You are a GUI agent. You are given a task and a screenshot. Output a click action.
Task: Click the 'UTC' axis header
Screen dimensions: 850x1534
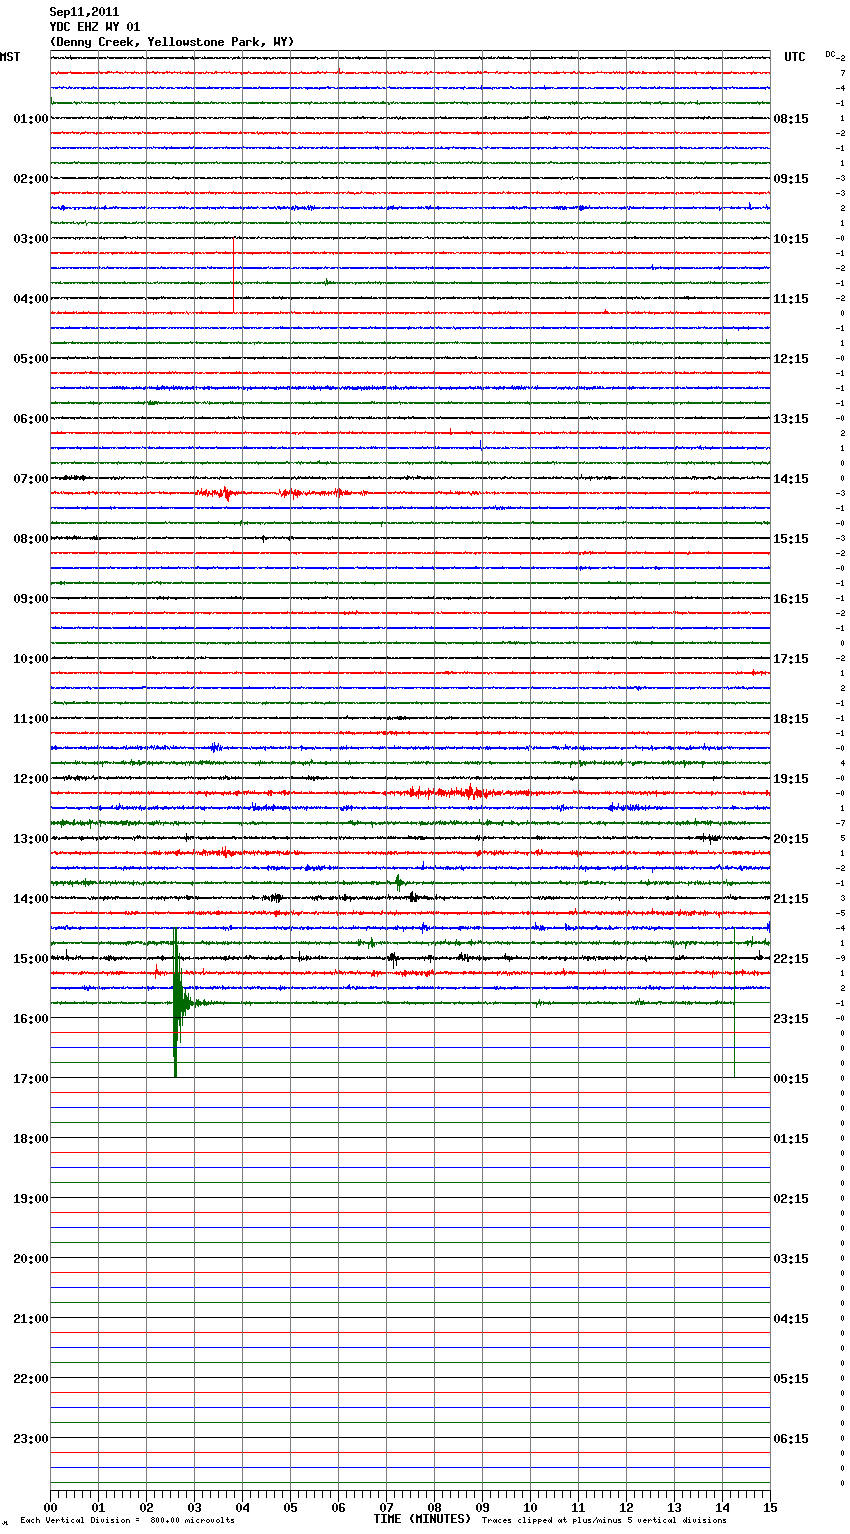794,57
